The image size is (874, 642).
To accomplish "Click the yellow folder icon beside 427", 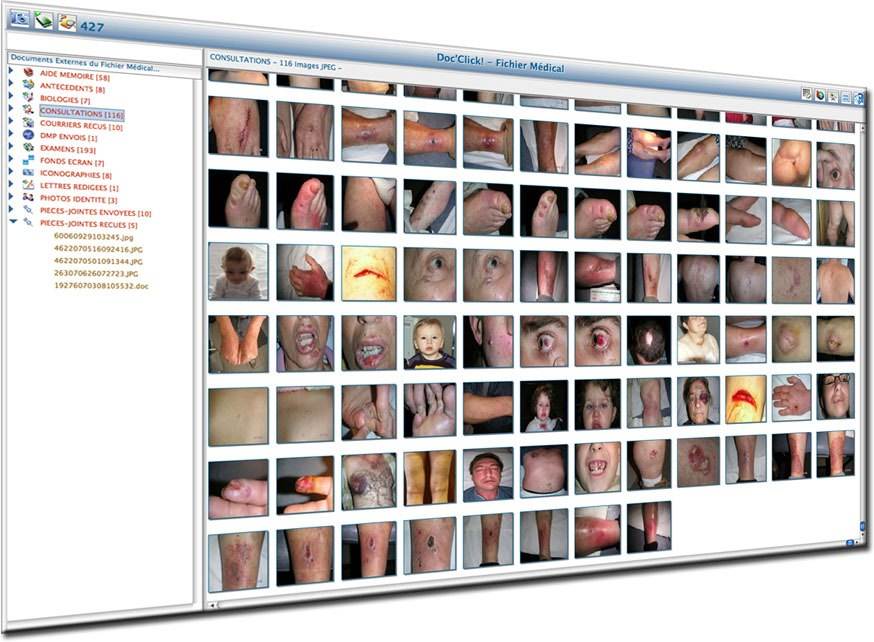I will pyautogui.click(x=67, y=23).
